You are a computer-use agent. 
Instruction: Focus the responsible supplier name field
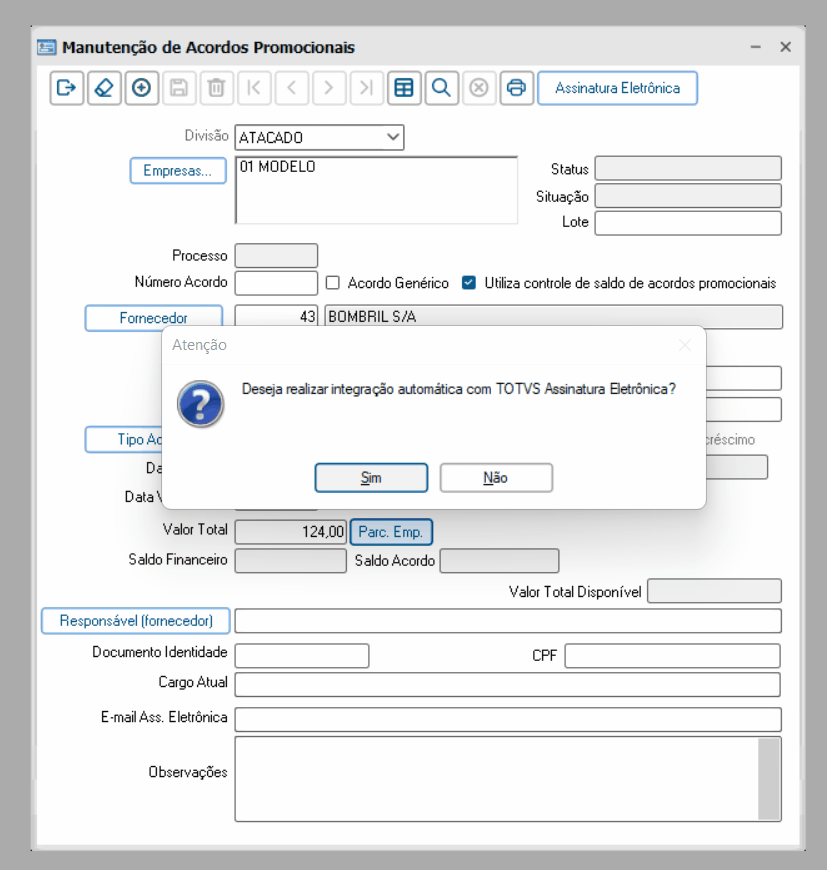[x=508, y=621]
